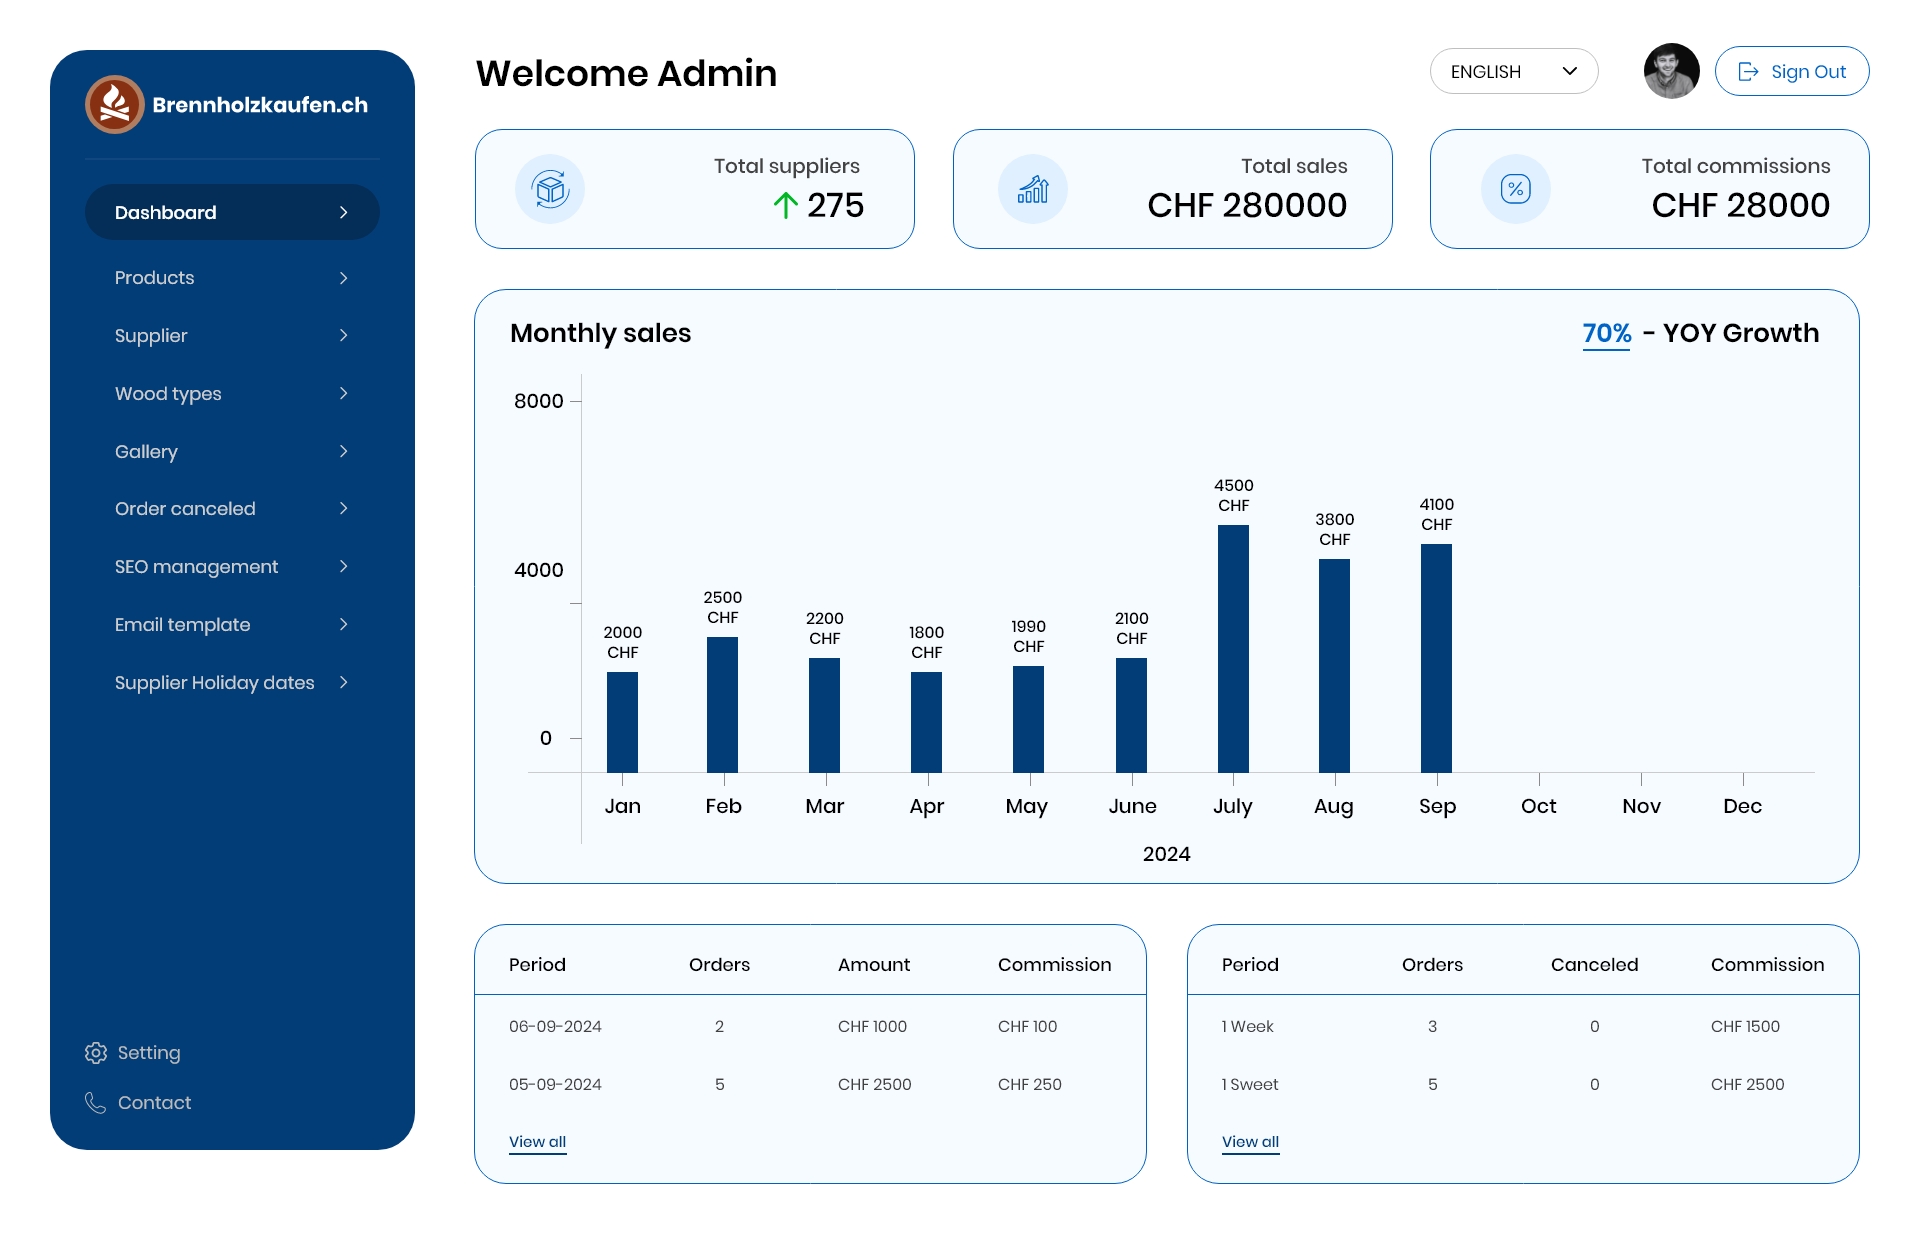1920x1250 pixels.
Task: Click the Brennholzkaufen.ch flame logo icon
Action: point(113,103)
